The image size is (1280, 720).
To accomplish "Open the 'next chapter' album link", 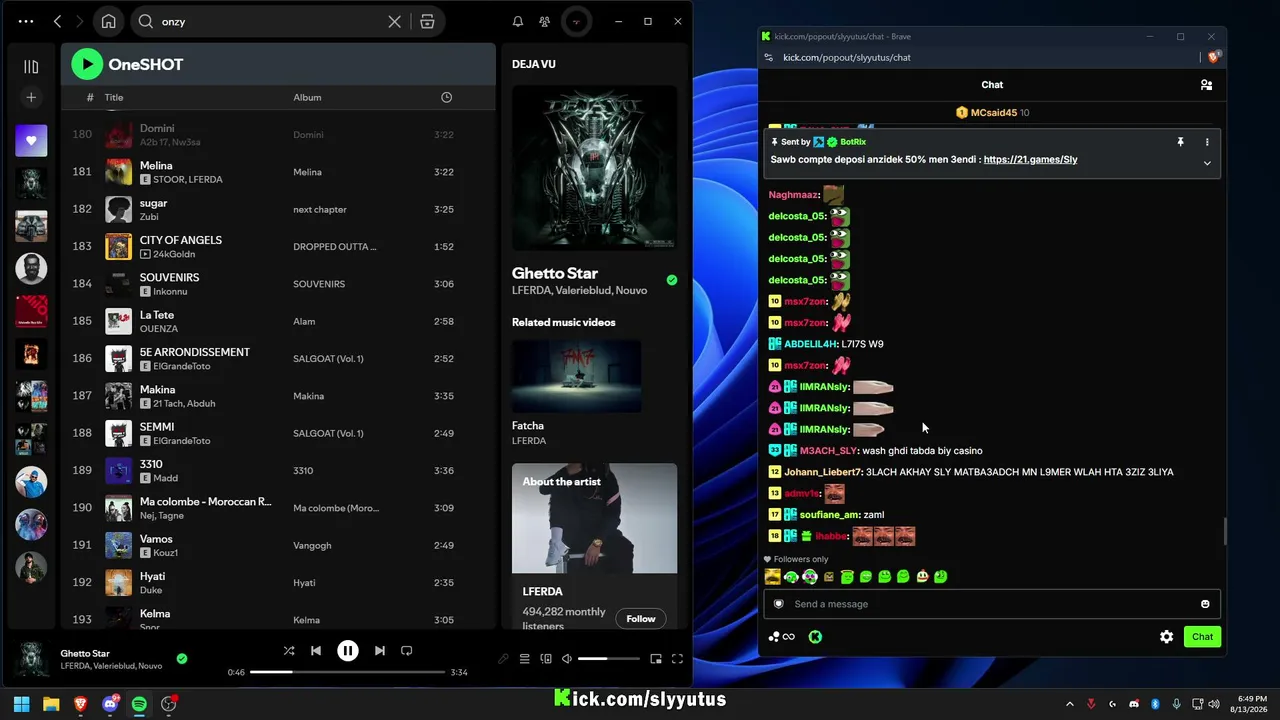I will tap(320, 209).
